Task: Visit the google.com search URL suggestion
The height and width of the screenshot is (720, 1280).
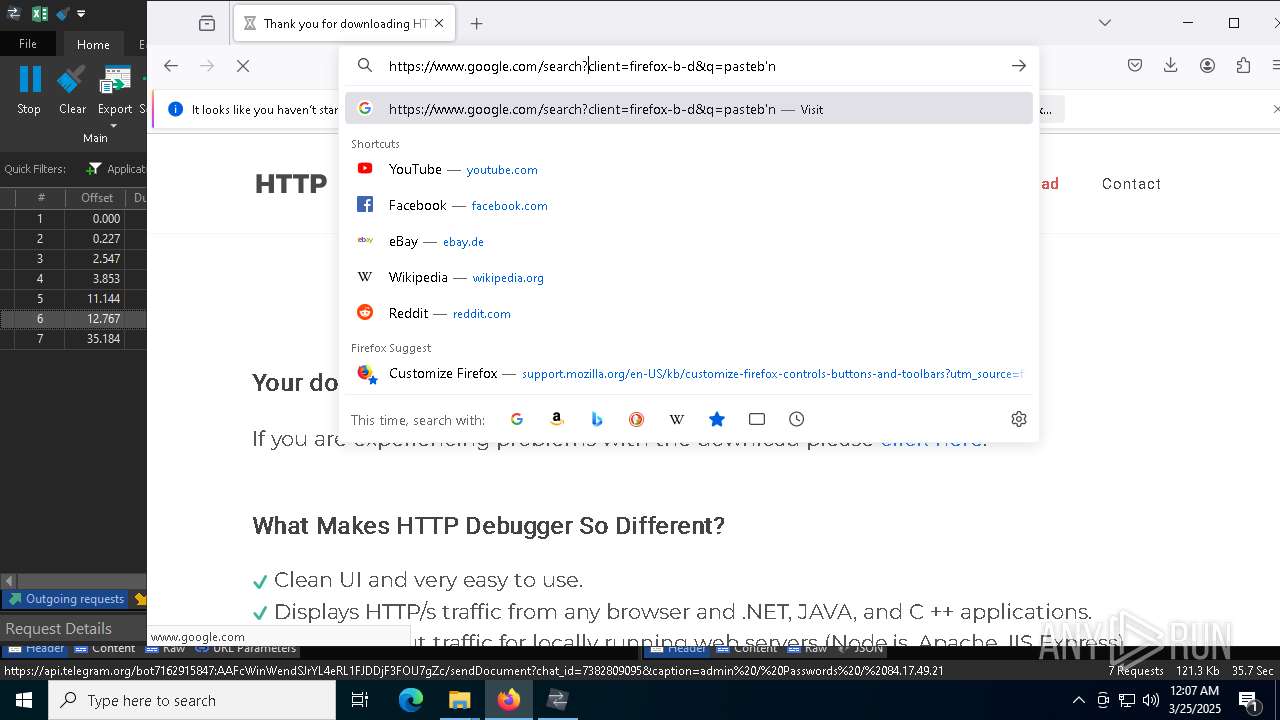Action: (x=689, y=109)
